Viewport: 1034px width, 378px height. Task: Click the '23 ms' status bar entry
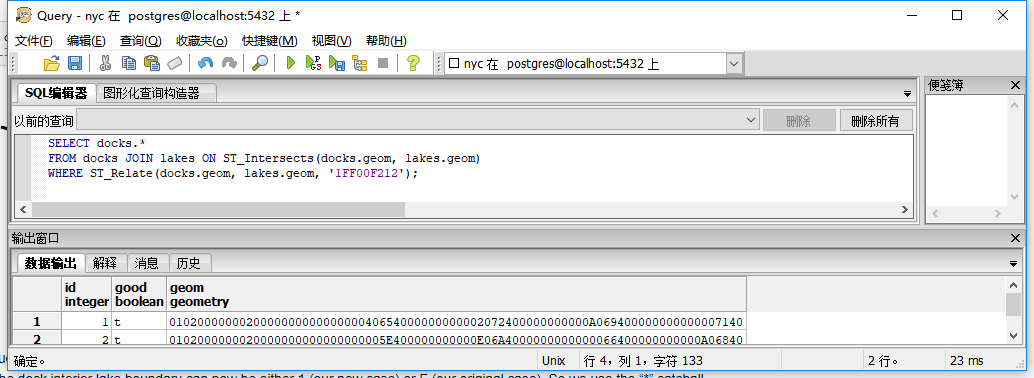(x=967, y=361)
